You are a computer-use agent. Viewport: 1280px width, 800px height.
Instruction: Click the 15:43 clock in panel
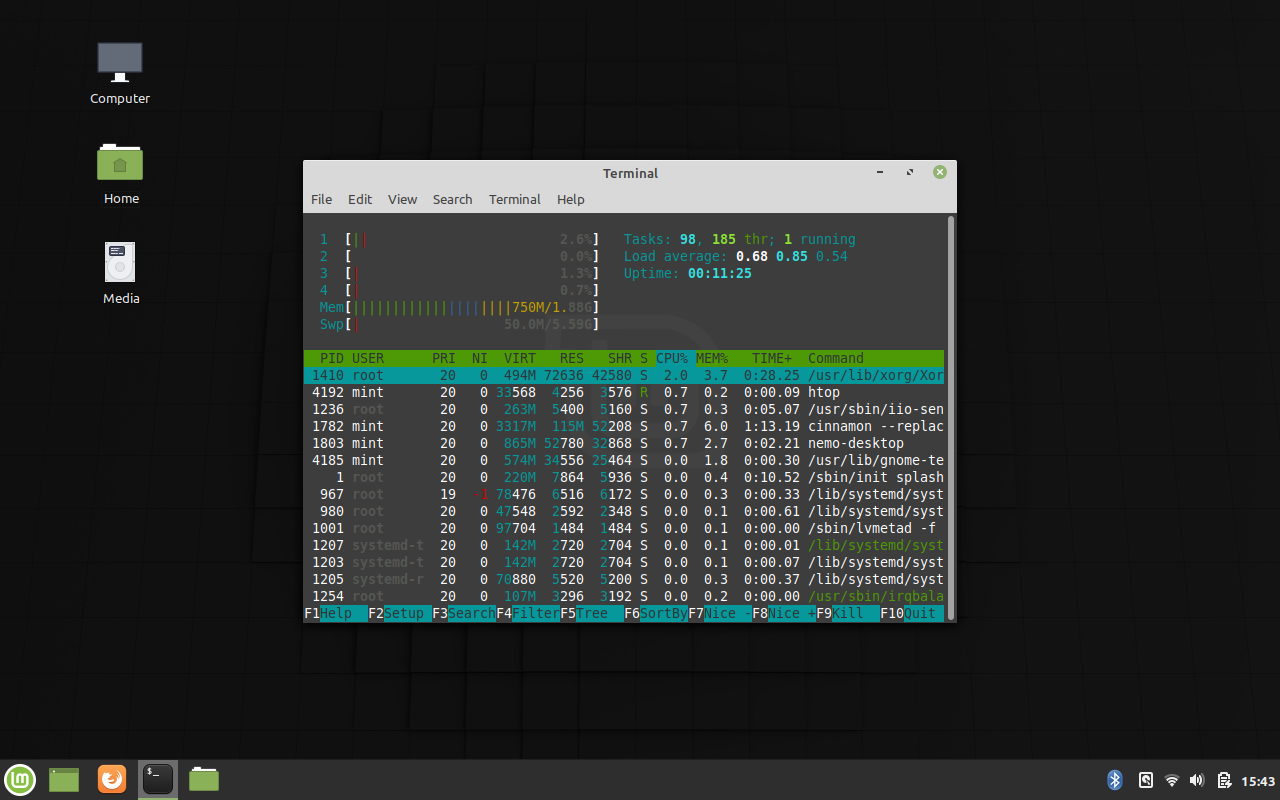(x=1258, y=781)
